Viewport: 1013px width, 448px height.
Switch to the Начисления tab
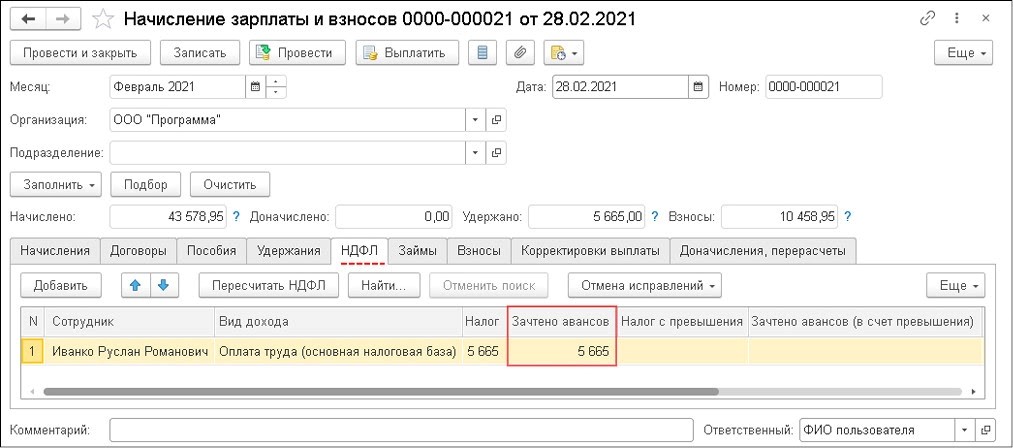[x=55, y=251]
